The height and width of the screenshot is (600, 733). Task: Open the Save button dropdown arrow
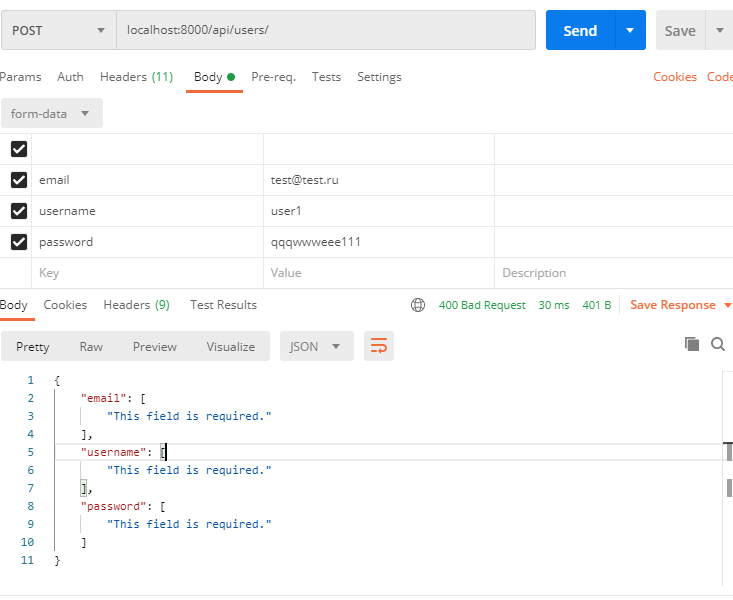click(x=719, y=30)
